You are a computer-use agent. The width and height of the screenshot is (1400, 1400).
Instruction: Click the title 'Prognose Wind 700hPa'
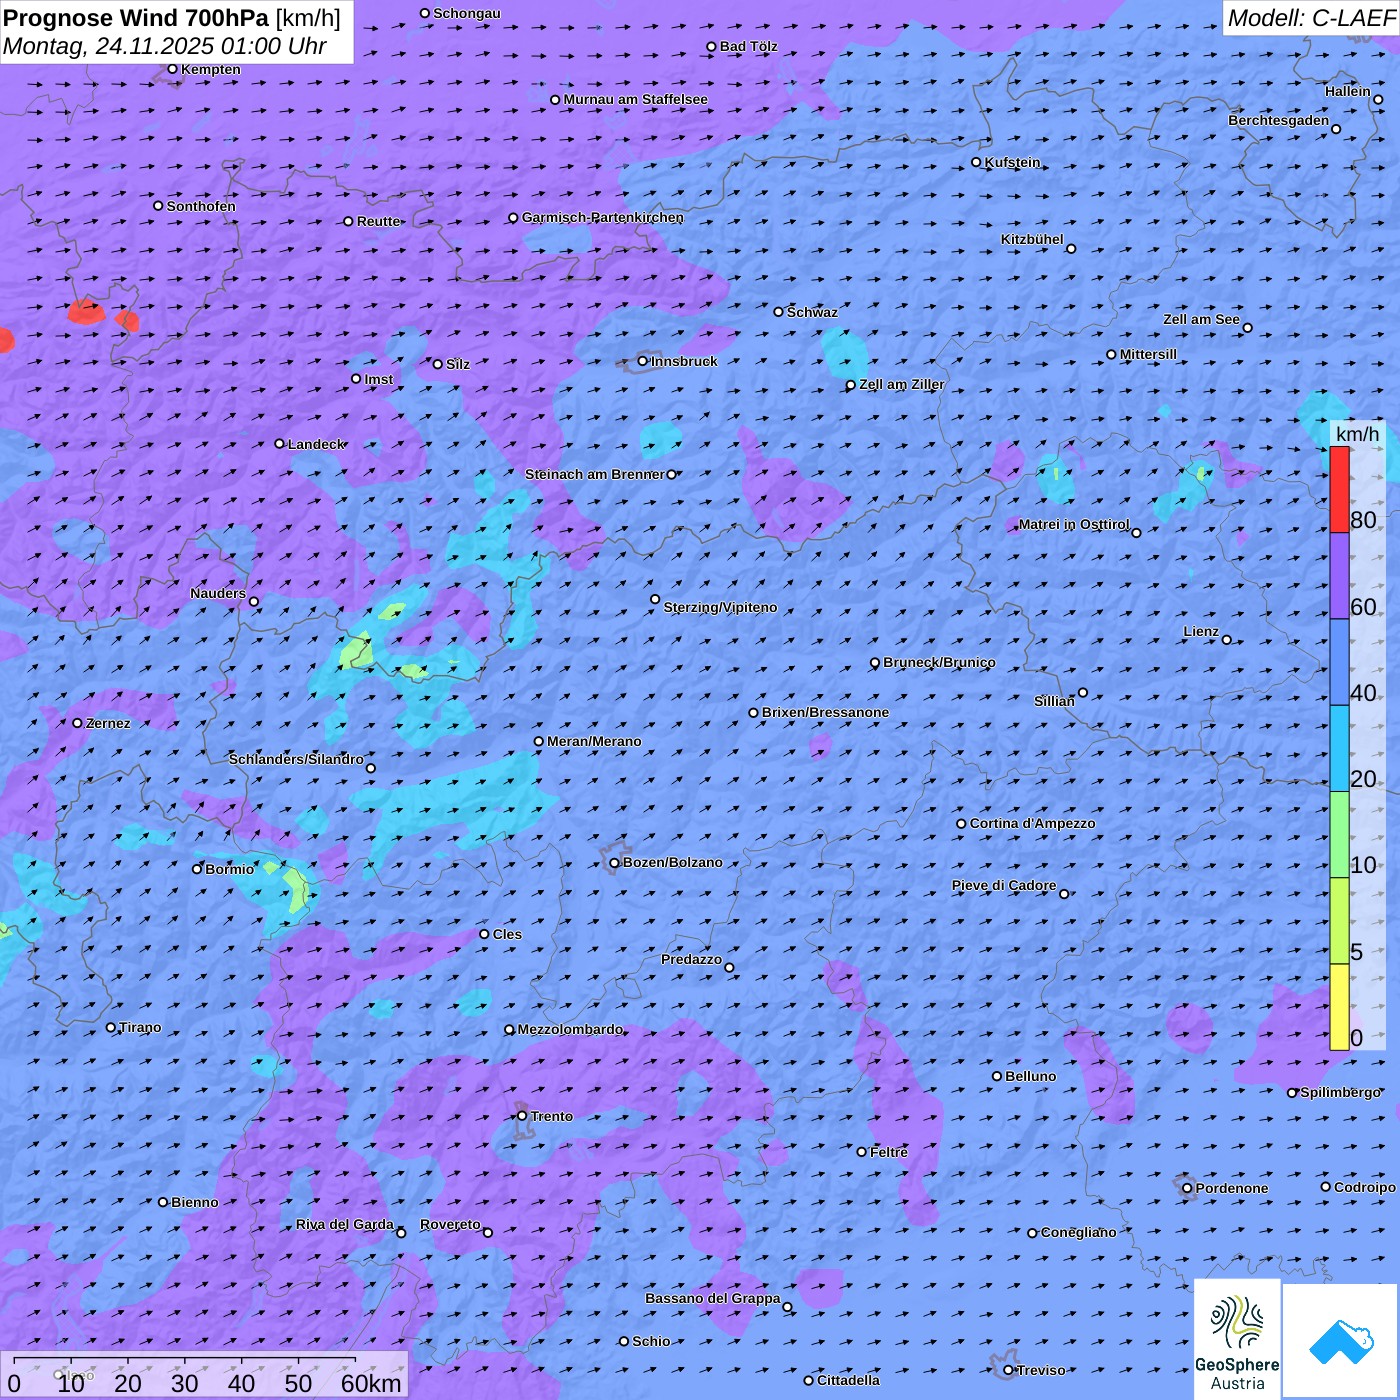[136, 18]
